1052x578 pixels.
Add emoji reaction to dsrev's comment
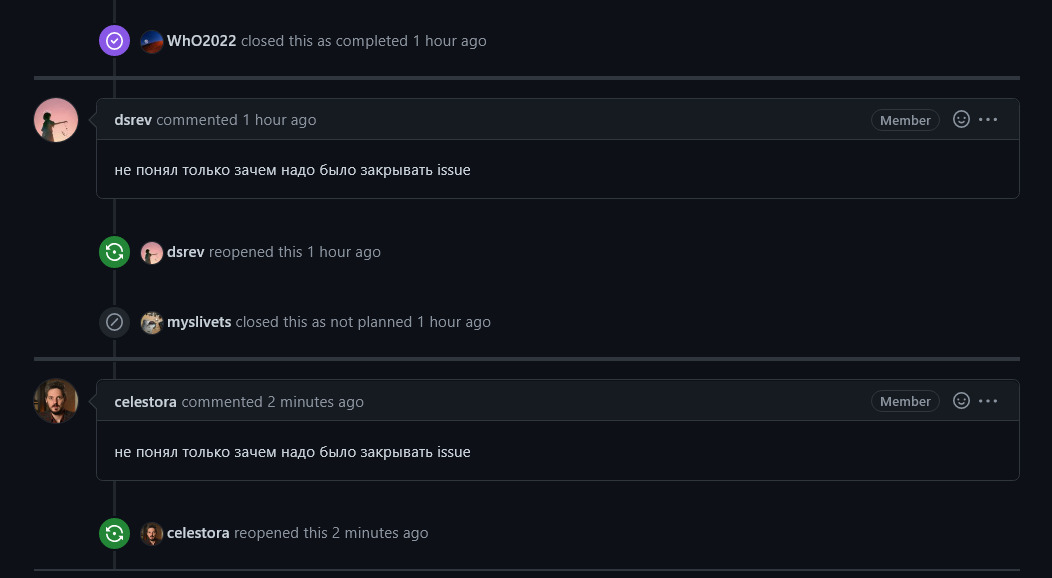[961, 119]
